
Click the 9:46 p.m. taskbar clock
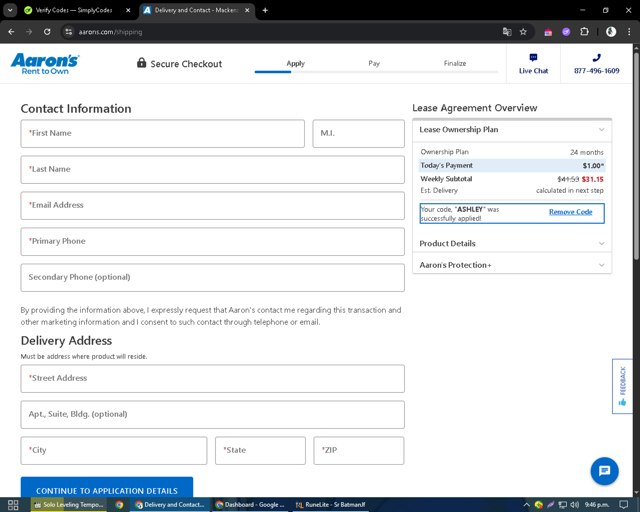tap(597, 505)
